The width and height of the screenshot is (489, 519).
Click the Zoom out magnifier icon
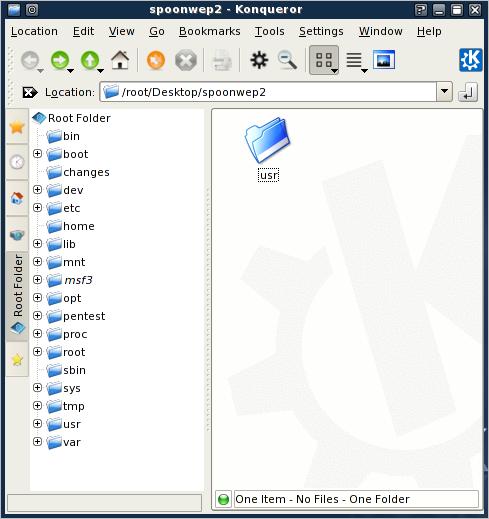[287, 60]
